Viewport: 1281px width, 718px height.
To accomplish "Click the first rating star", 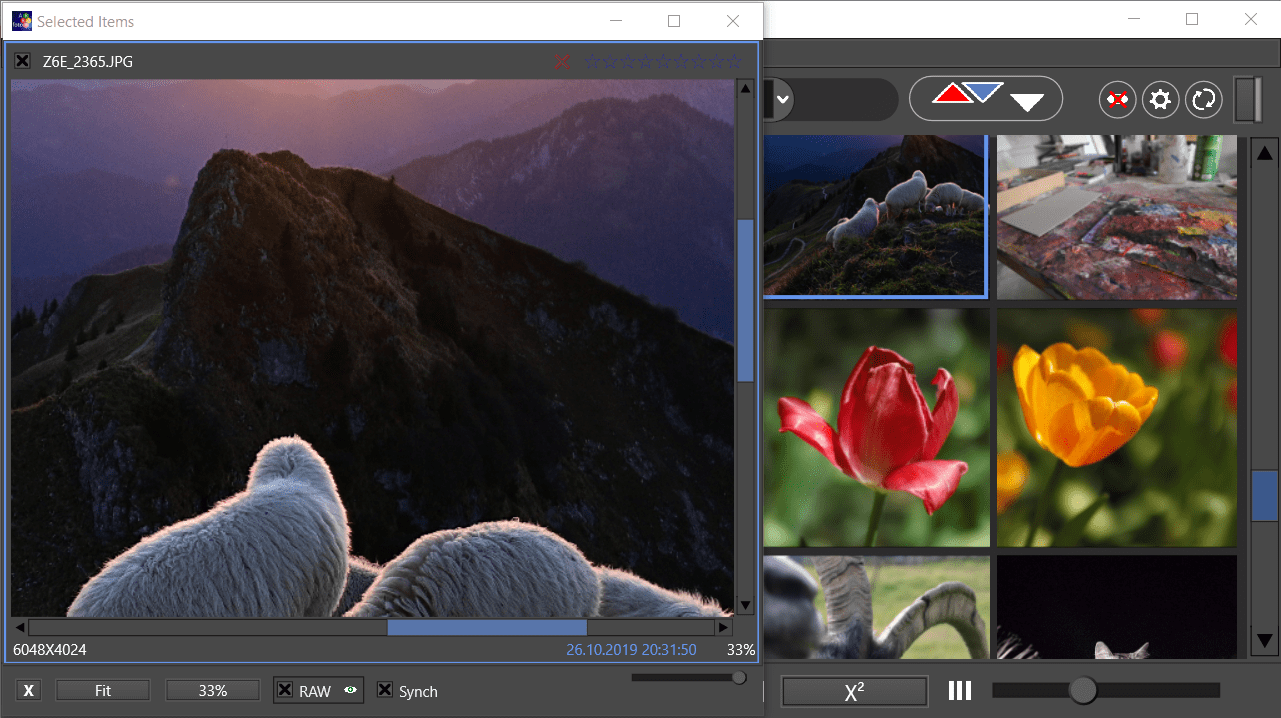I will point(591,62).
